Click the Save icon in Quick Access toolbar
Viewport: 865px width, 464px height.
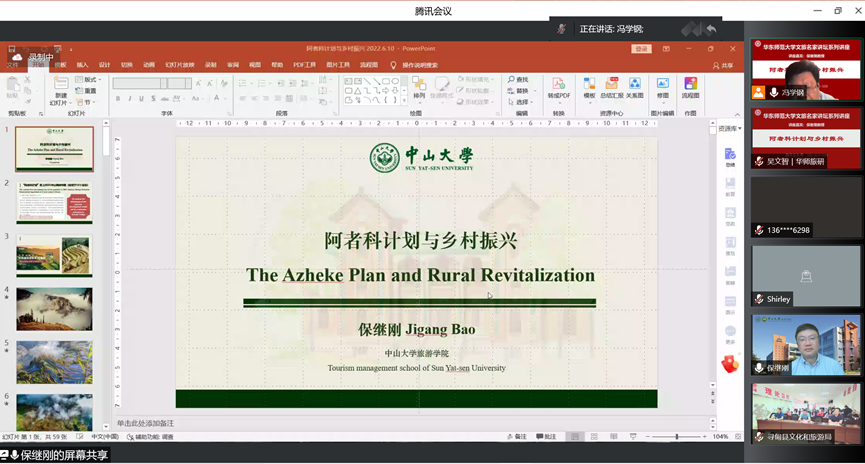(12, 49)
